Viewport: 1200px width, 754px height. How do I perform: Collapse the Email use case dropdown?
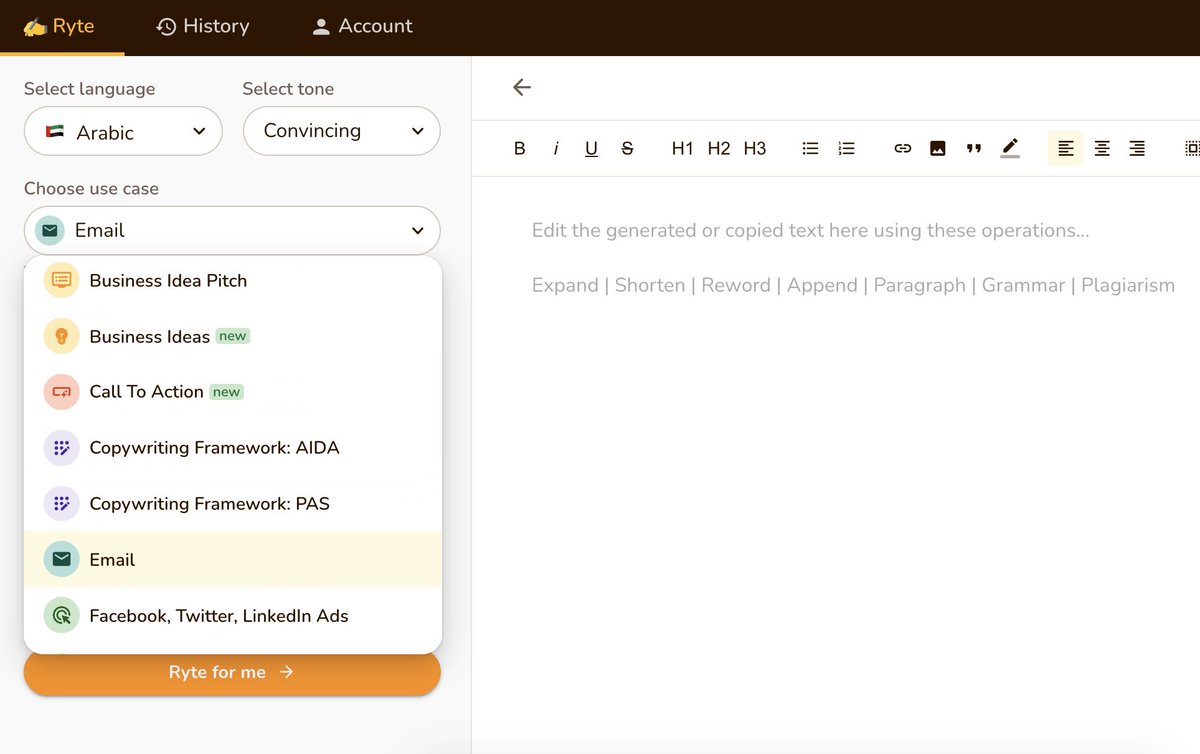(232, 230)
